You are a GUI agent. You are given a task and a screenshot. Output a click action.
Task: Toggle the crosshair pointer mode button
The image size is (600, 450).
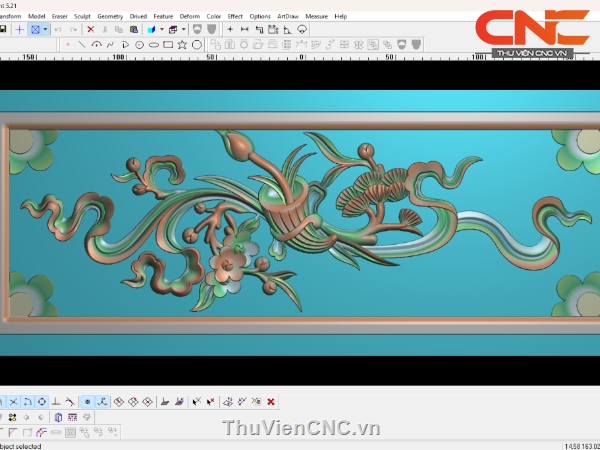coord(19,30)
